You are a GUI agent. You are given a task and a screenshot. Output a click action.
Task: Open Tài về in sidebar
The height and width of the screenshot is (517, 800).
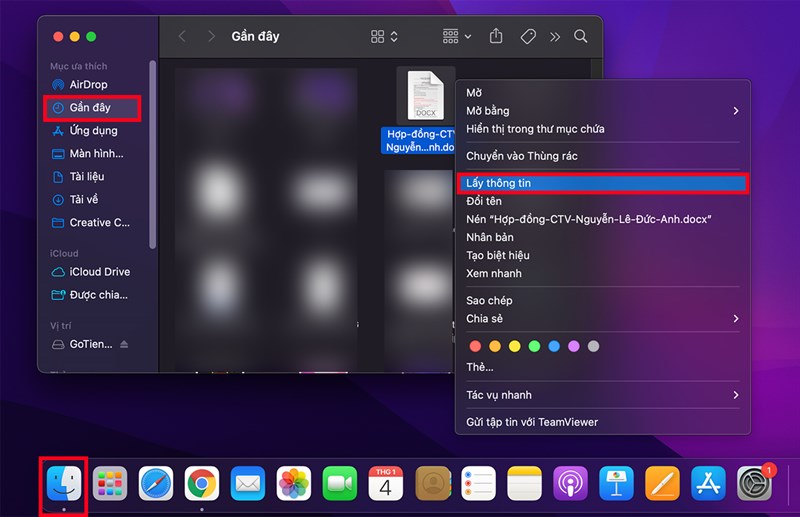(x=93, y=200)
